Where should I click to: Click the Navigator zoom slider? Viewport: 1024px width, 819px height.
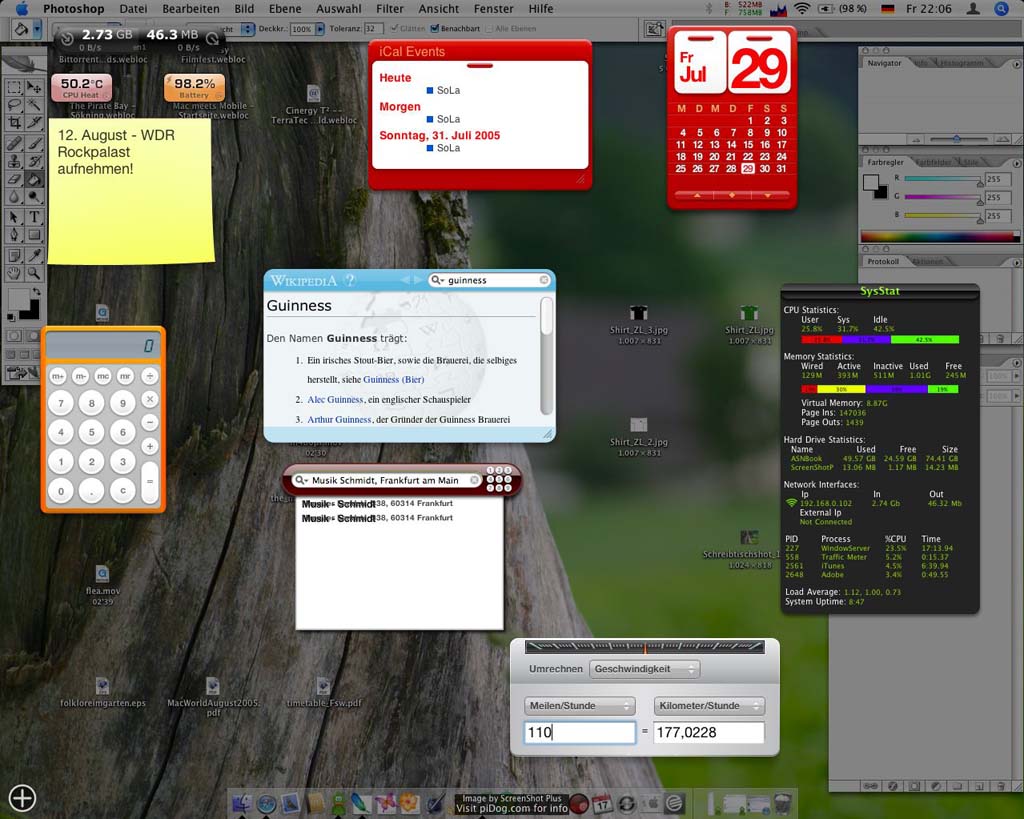tap(956, 139)
